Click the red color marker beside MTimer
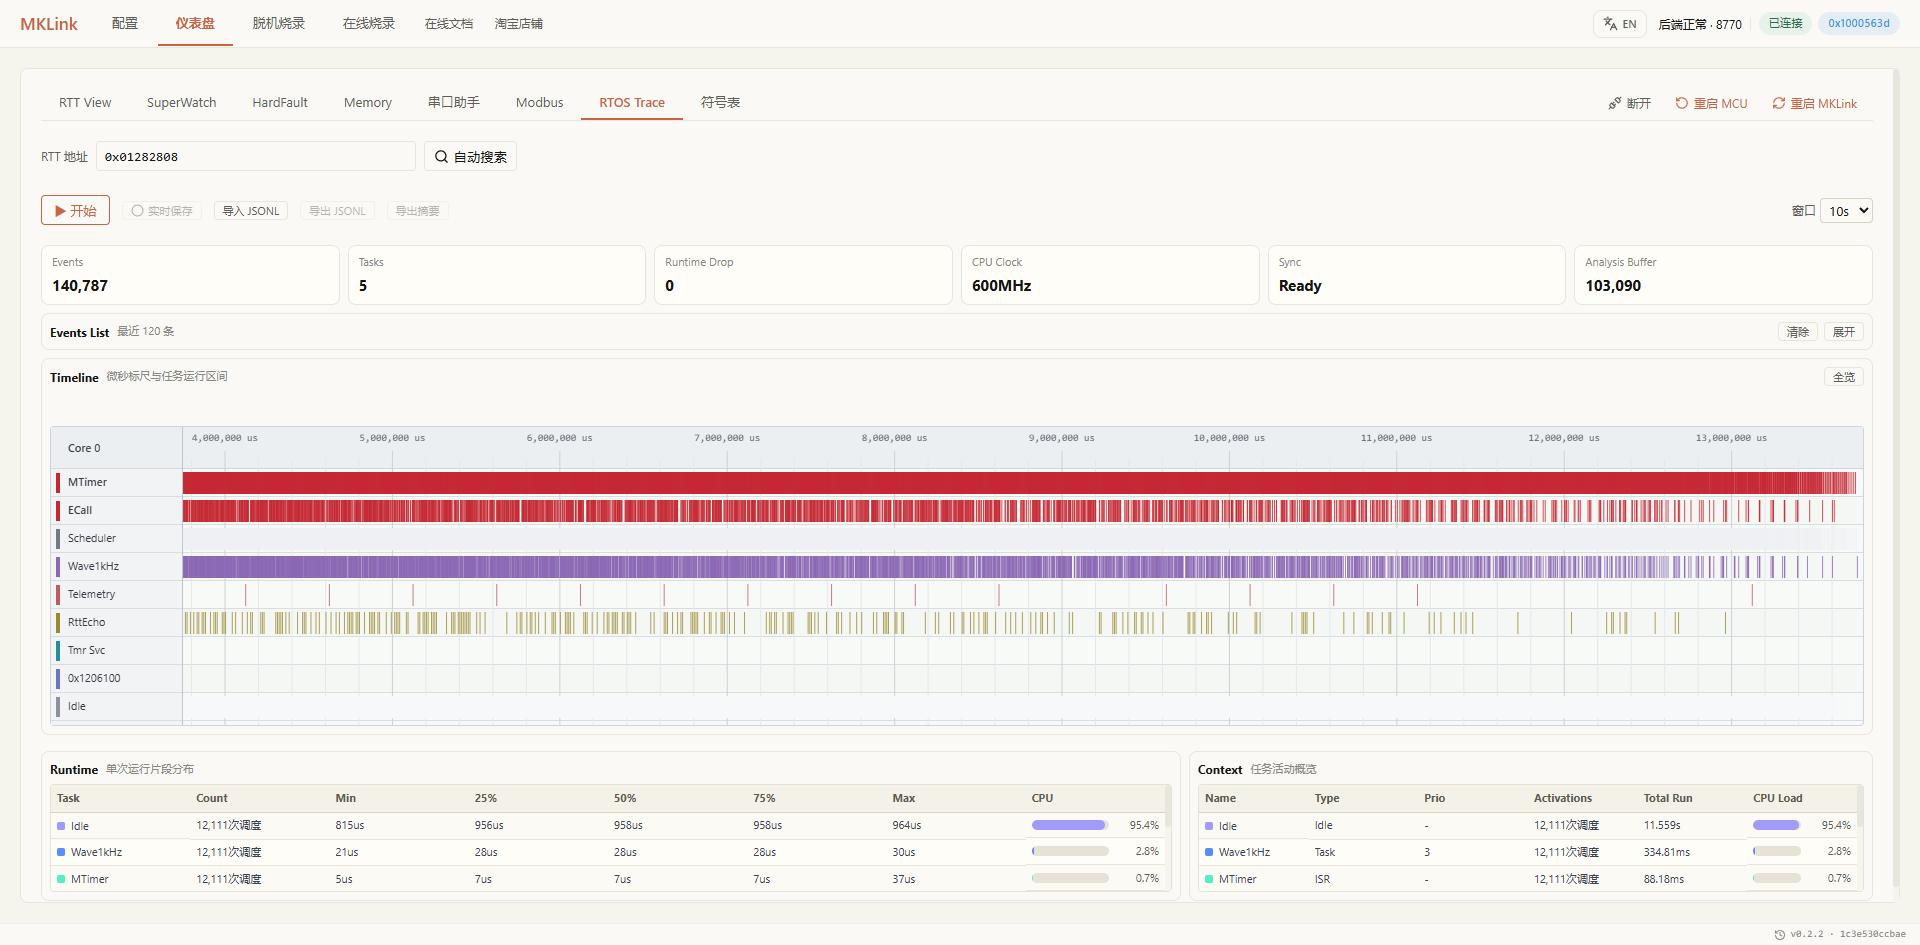This screenshot has width=1920, height=945. (58, 482)
